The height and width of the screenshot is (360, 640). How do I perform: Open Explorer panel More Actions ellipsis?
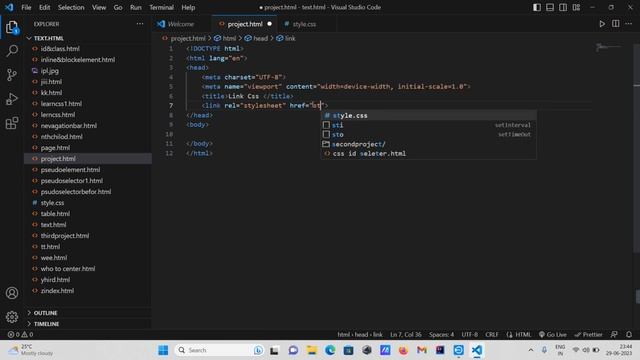pos(140,24)
